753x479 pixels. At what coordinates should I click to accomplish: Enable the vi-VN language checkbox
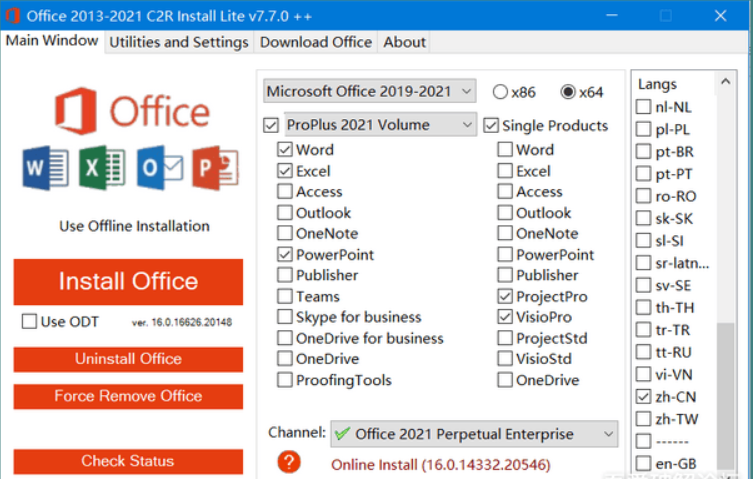pos(644,374)
